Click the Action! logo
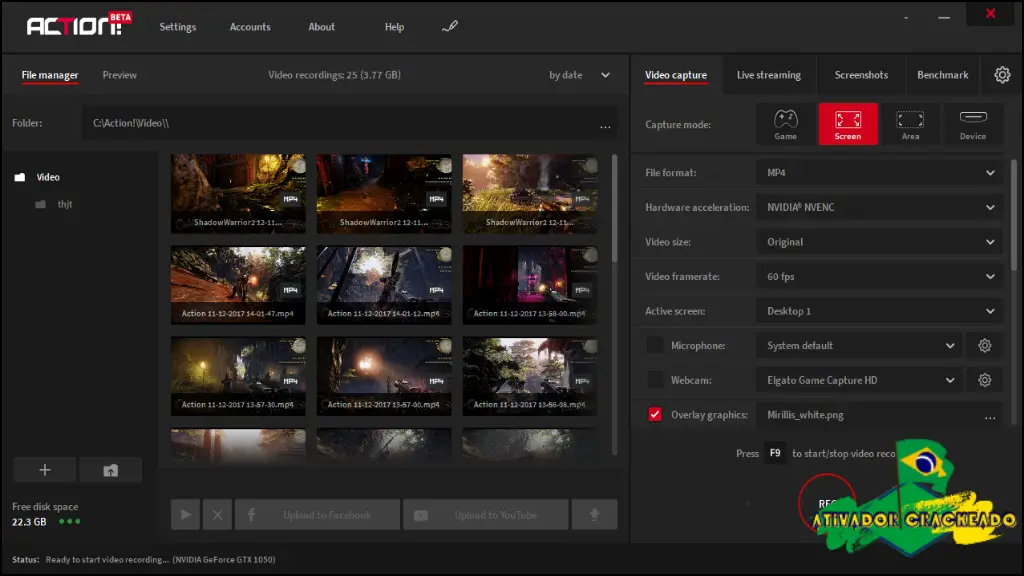 78,25
